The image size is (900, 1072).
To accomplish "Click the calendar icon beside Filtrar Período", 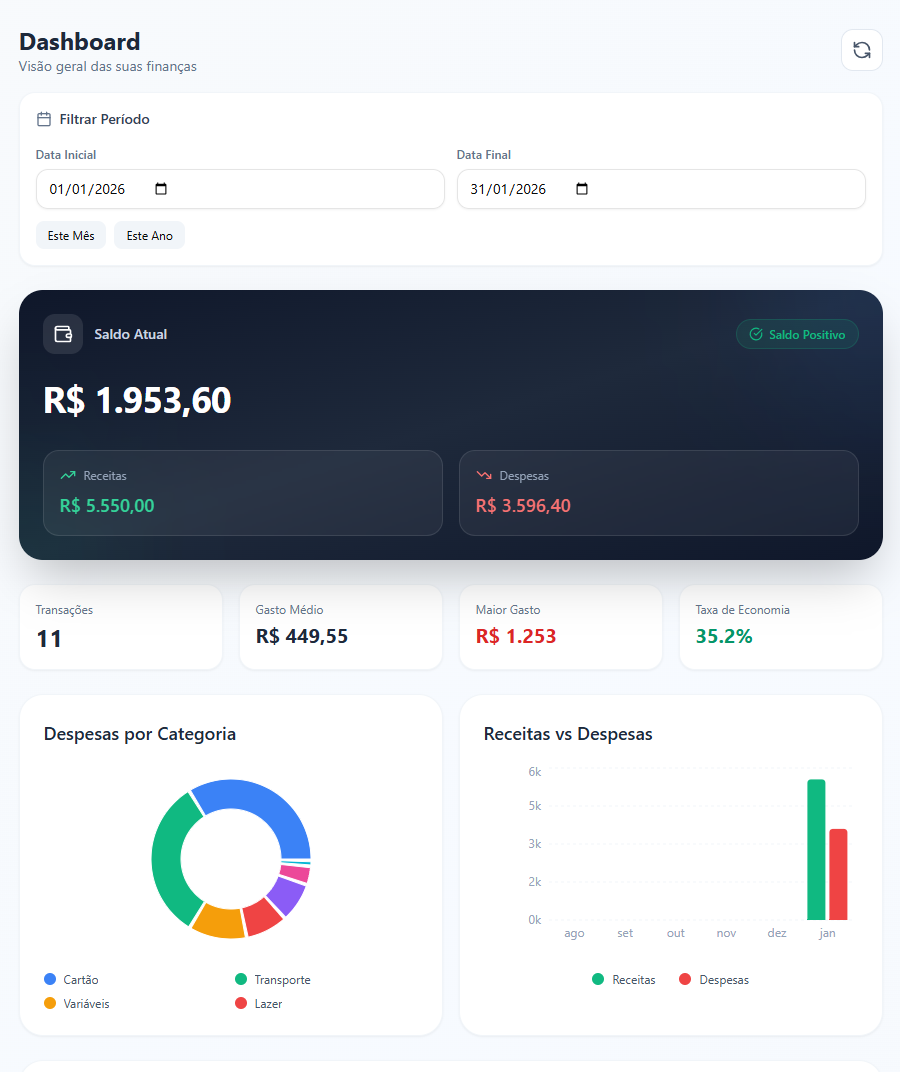I will [x=44, y=119].
